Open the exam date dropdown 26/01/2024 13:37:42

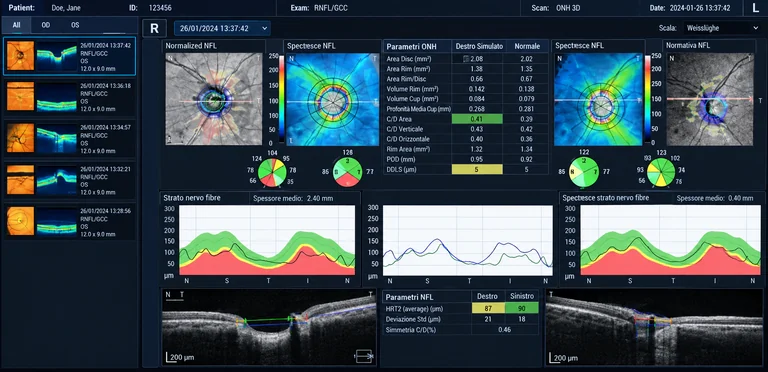222,28
